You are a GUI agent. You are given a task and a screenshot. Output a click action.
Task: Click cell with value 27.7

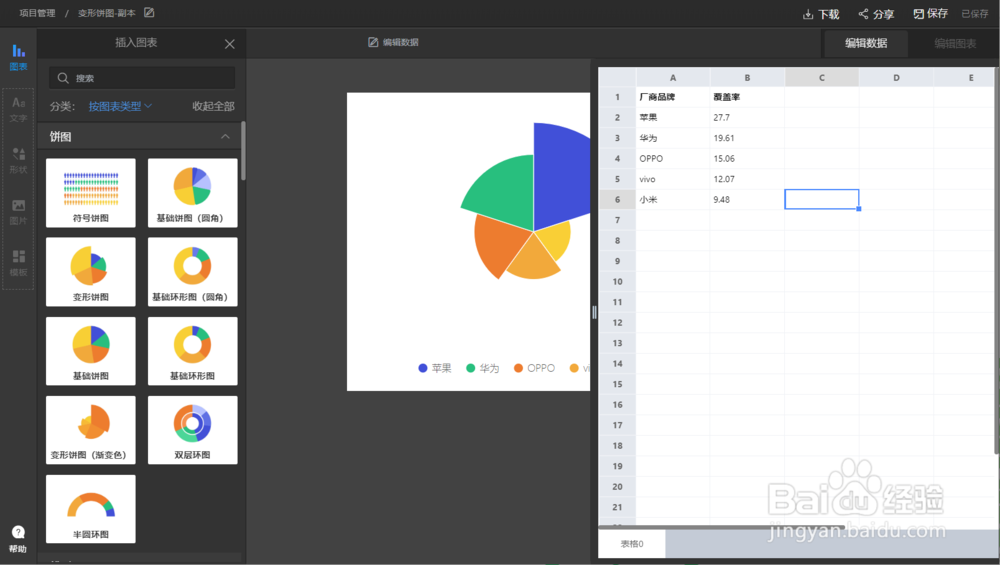pyautogui.click(x=747, y=117)
